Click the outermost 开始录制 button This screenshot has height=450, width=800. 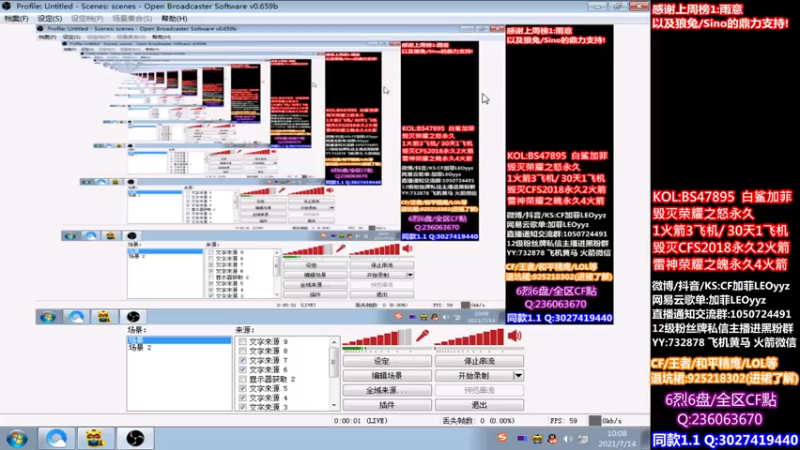(x=474, y=376)
